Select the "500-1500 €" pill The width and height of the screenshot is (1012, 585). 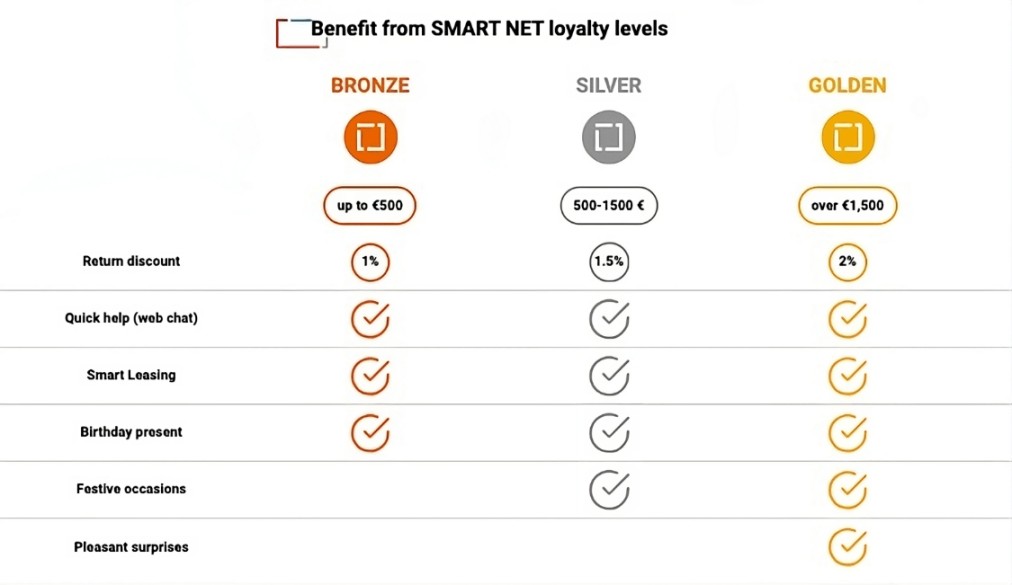coord(608,206)
